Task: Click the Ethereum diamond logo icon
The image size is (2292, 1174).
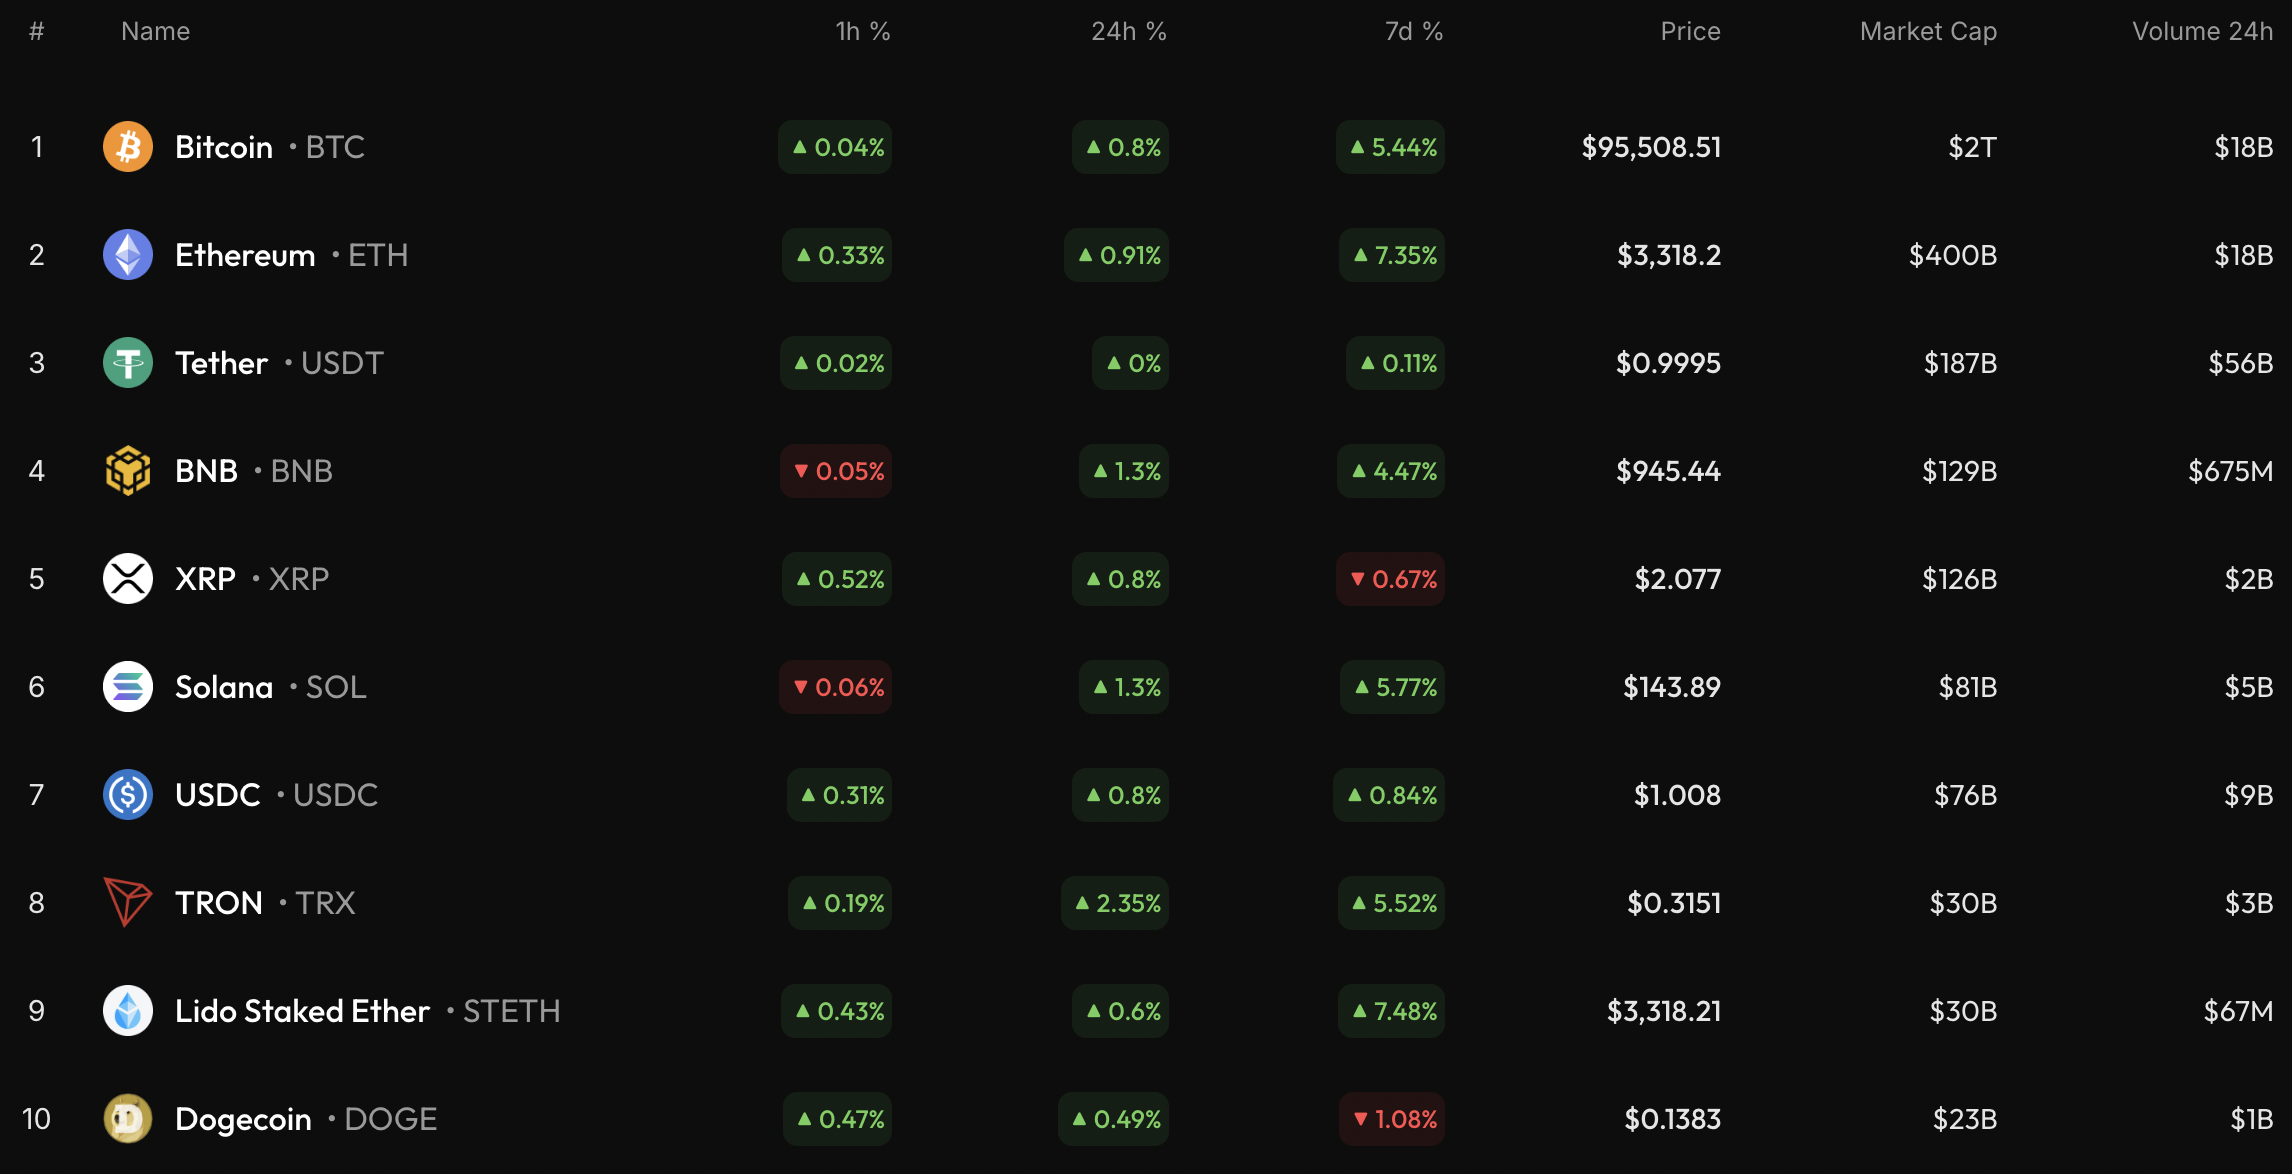Action: (128, 255)
